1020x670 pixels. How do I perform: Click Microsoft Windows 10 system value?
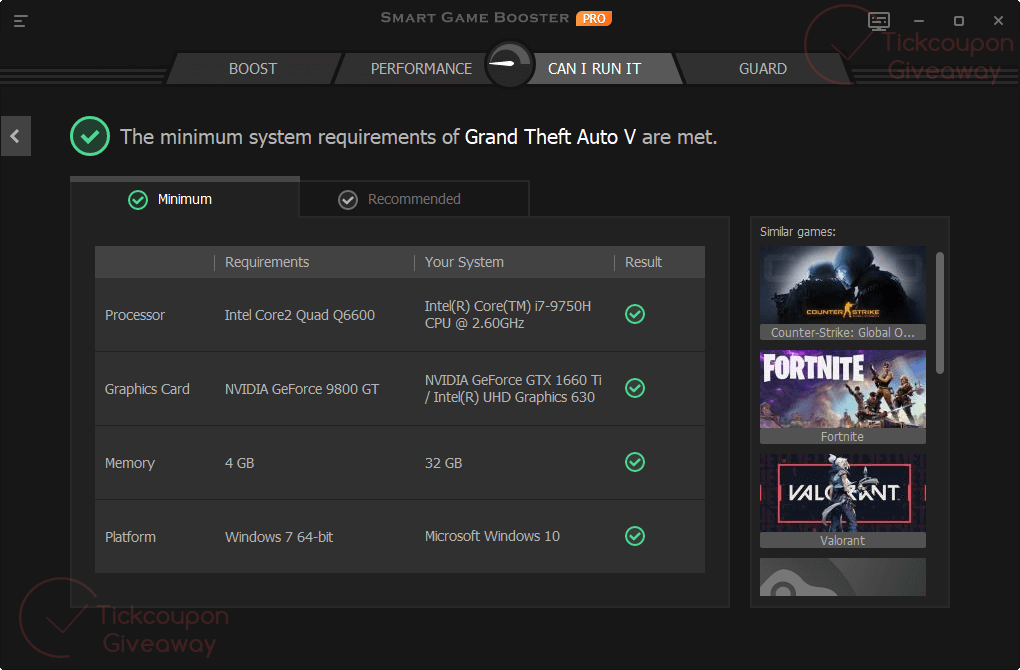pyautogui.click(x=492, y=536)
